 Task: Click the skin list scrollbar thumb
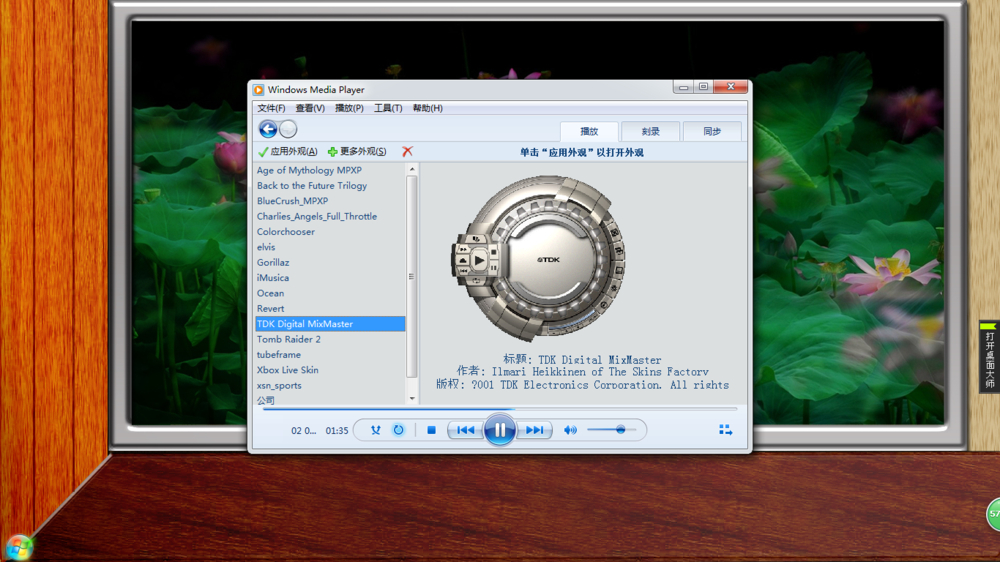point(412,276)
